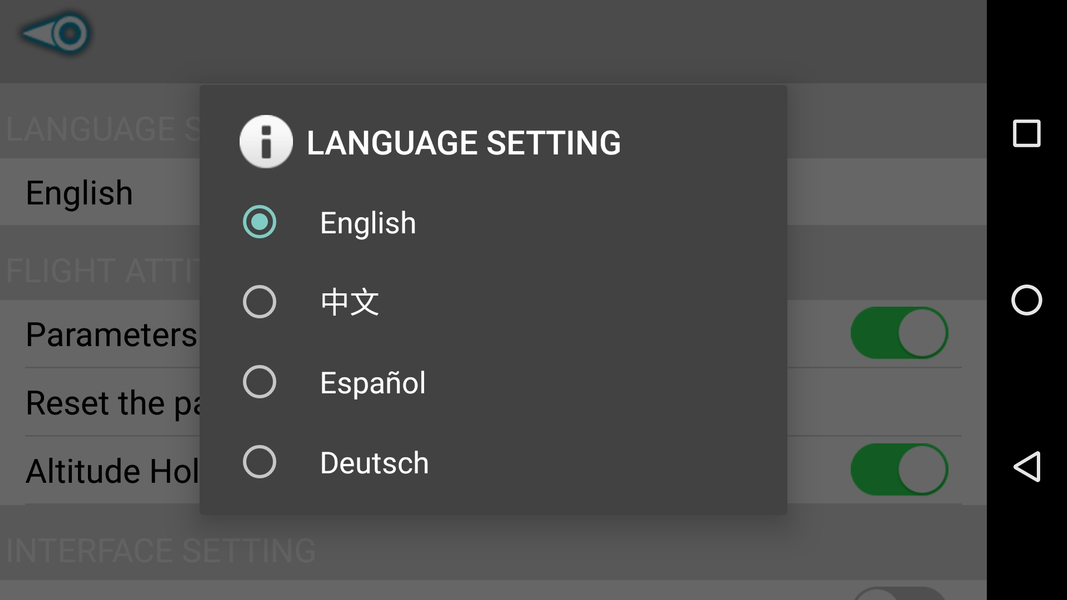
Task: Select the English radio button
Action: click(x=260, y=222)
